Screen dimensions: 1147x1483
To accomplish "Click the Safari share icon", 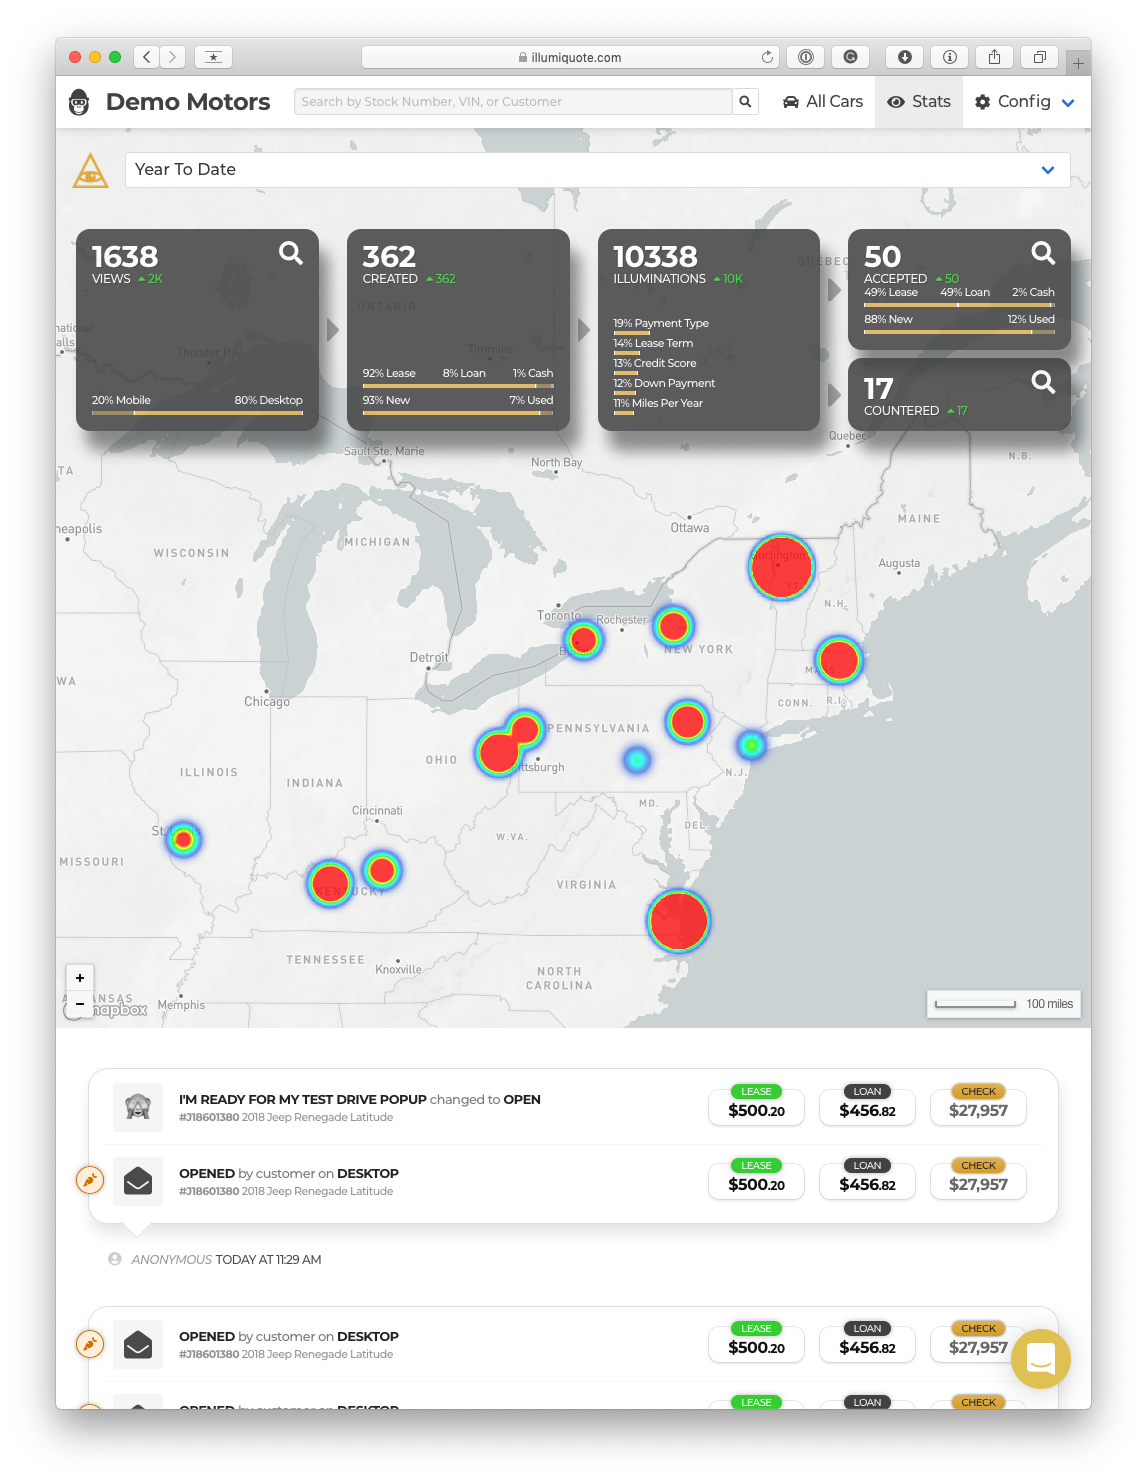I will 994,57.
